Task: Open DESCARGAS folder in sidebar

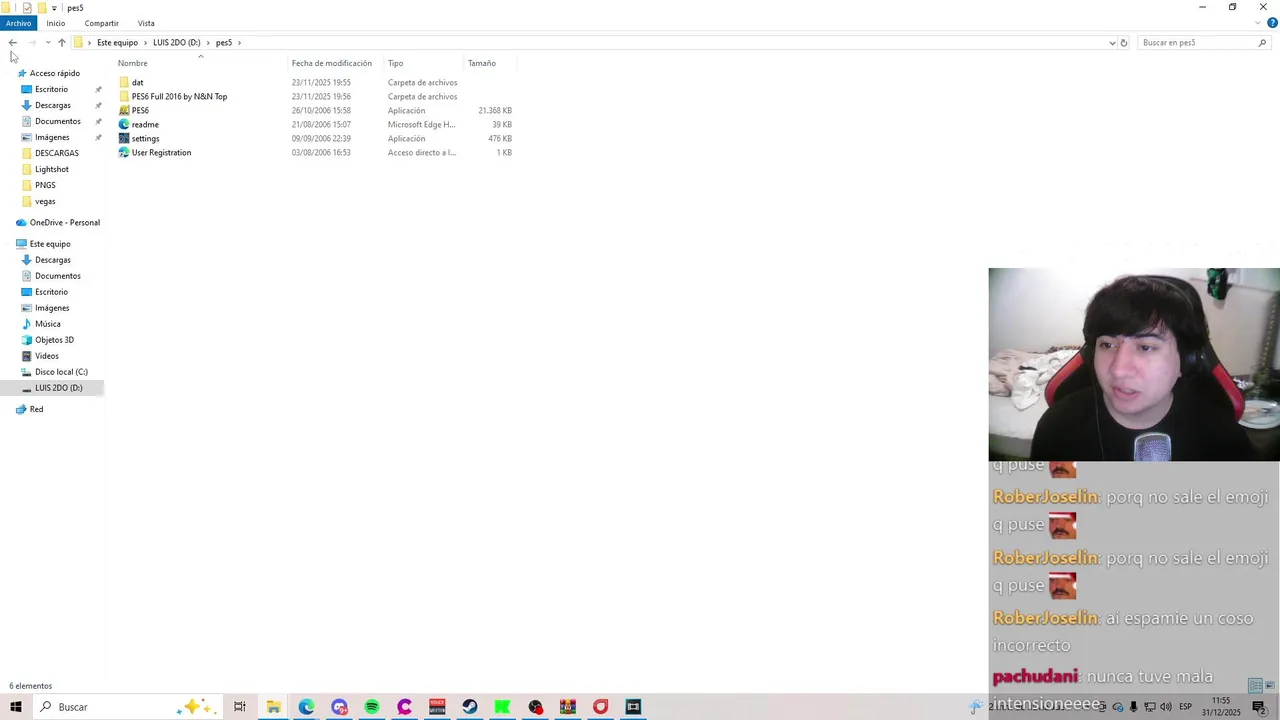Action: pyautogui.click(x=56, y=153)
